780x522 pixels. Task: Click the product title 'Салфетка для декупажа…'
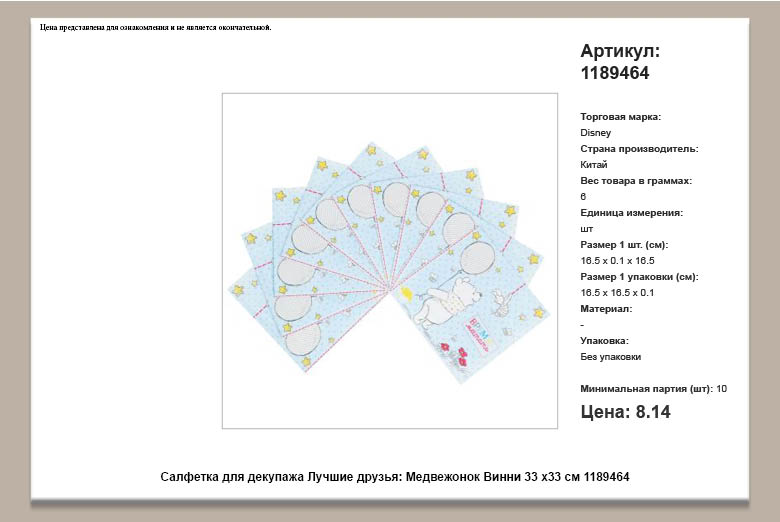click(394, 477)
